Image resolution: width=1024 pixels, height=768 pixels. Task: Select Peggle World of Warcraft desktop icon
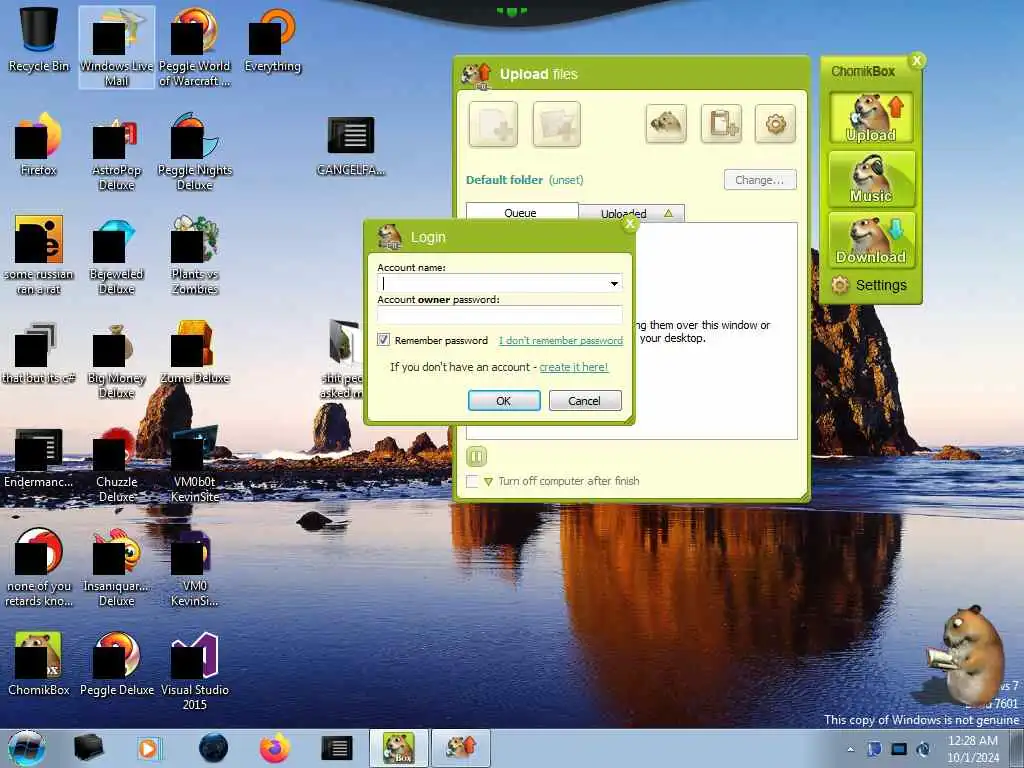(x=195, y=47)
